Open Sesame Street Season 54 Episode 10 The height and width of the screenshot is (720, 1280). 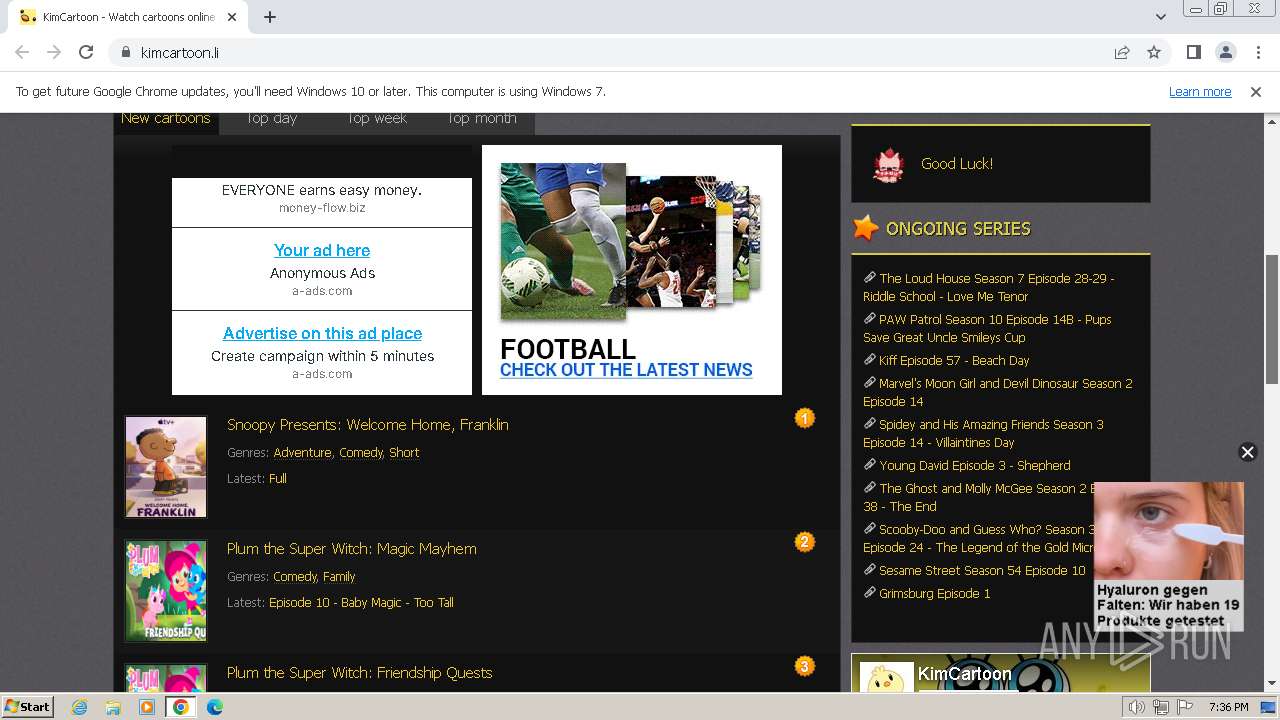click(x=982, y=571)
